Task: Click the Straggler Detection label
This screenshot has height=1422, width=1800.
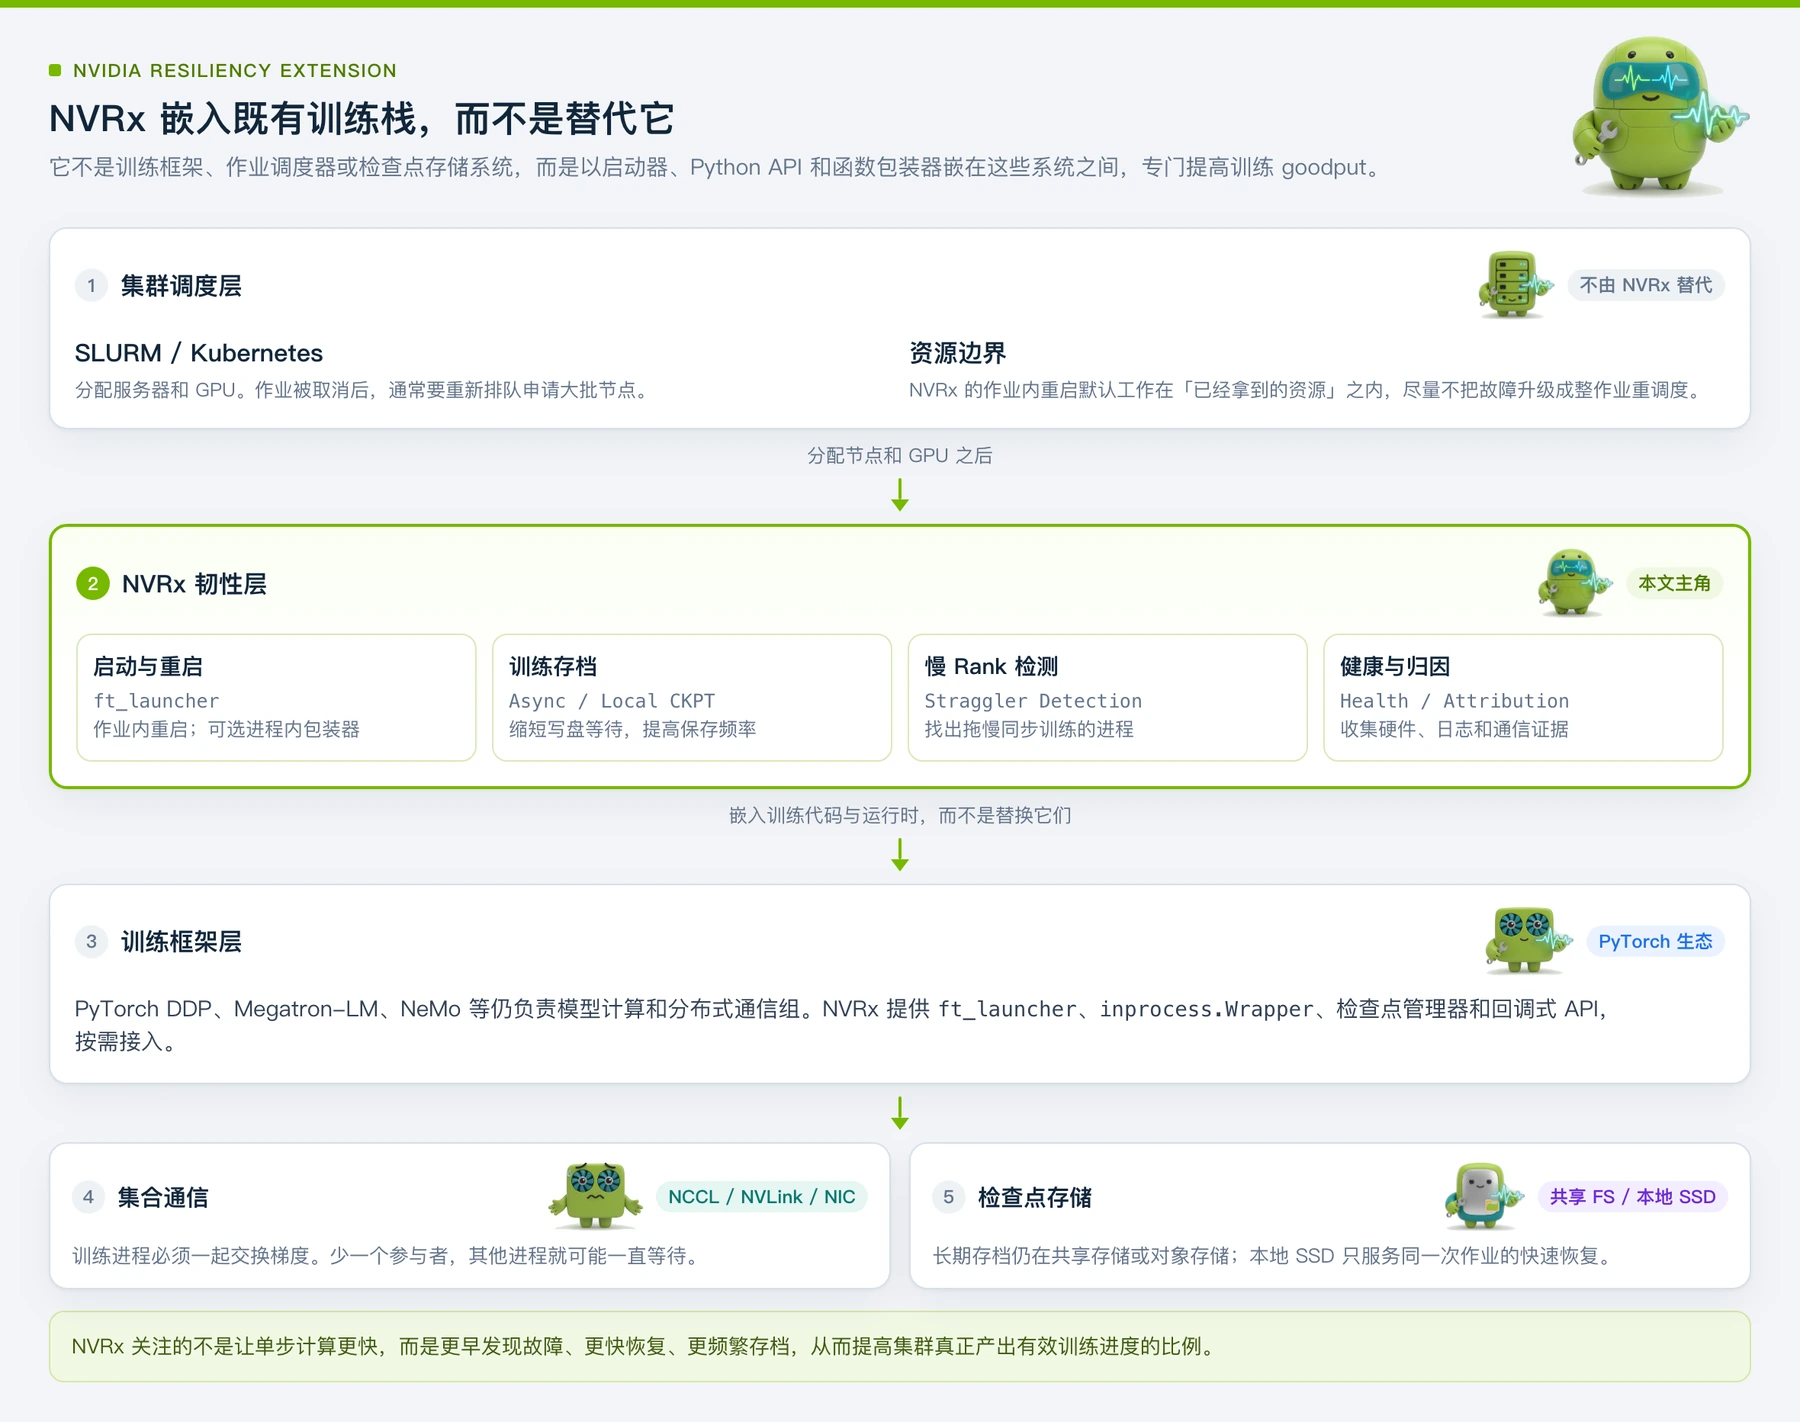Action: click(1033, 701)
